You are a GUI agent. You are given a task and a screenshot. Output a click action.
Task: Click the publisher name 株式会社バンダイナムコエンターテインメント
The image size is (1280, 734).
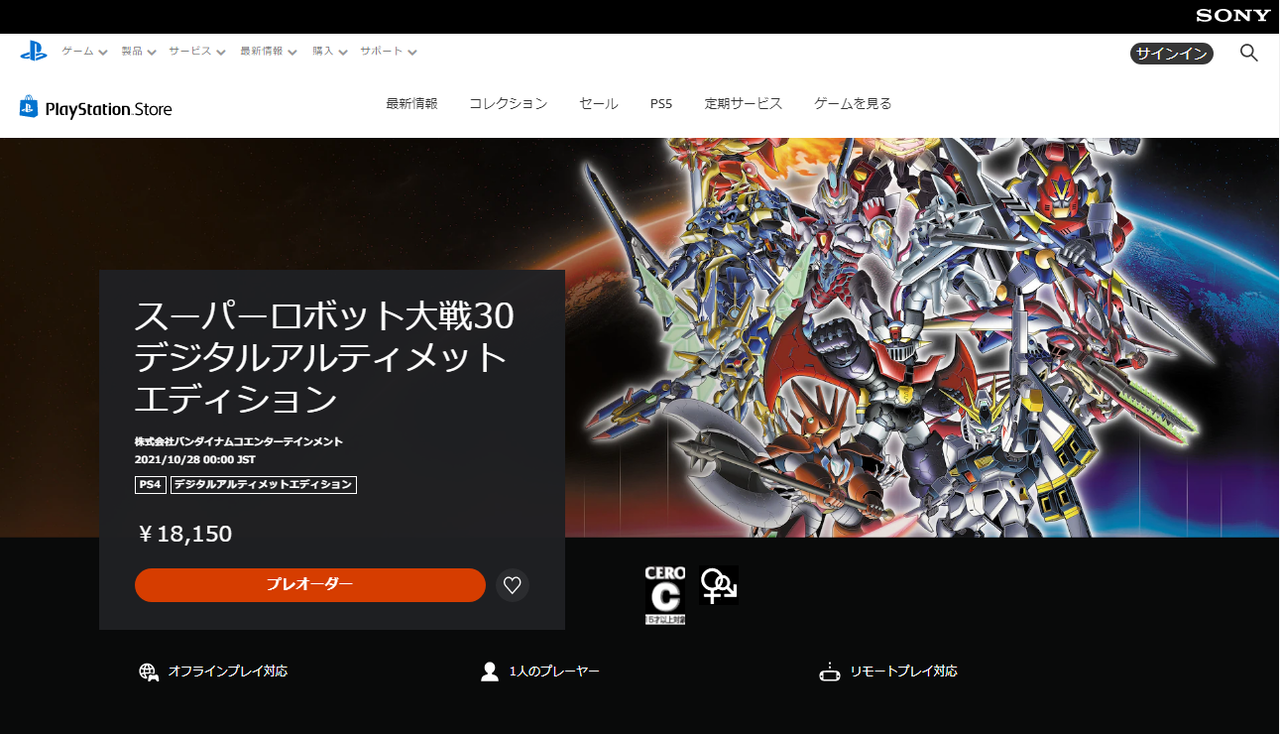click(x=239, y=442)
